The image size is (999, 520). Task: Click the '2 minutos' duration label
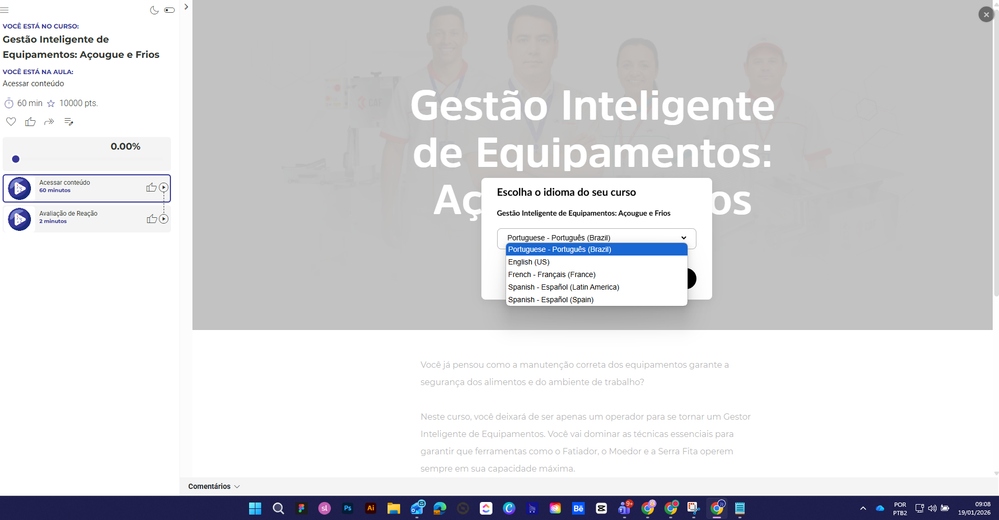pos(53,222)
